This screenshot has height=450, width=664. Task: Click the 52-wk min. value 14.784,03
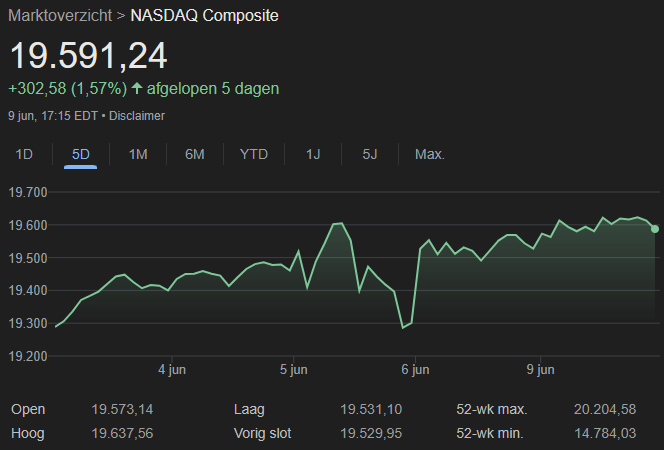[605, 433]
